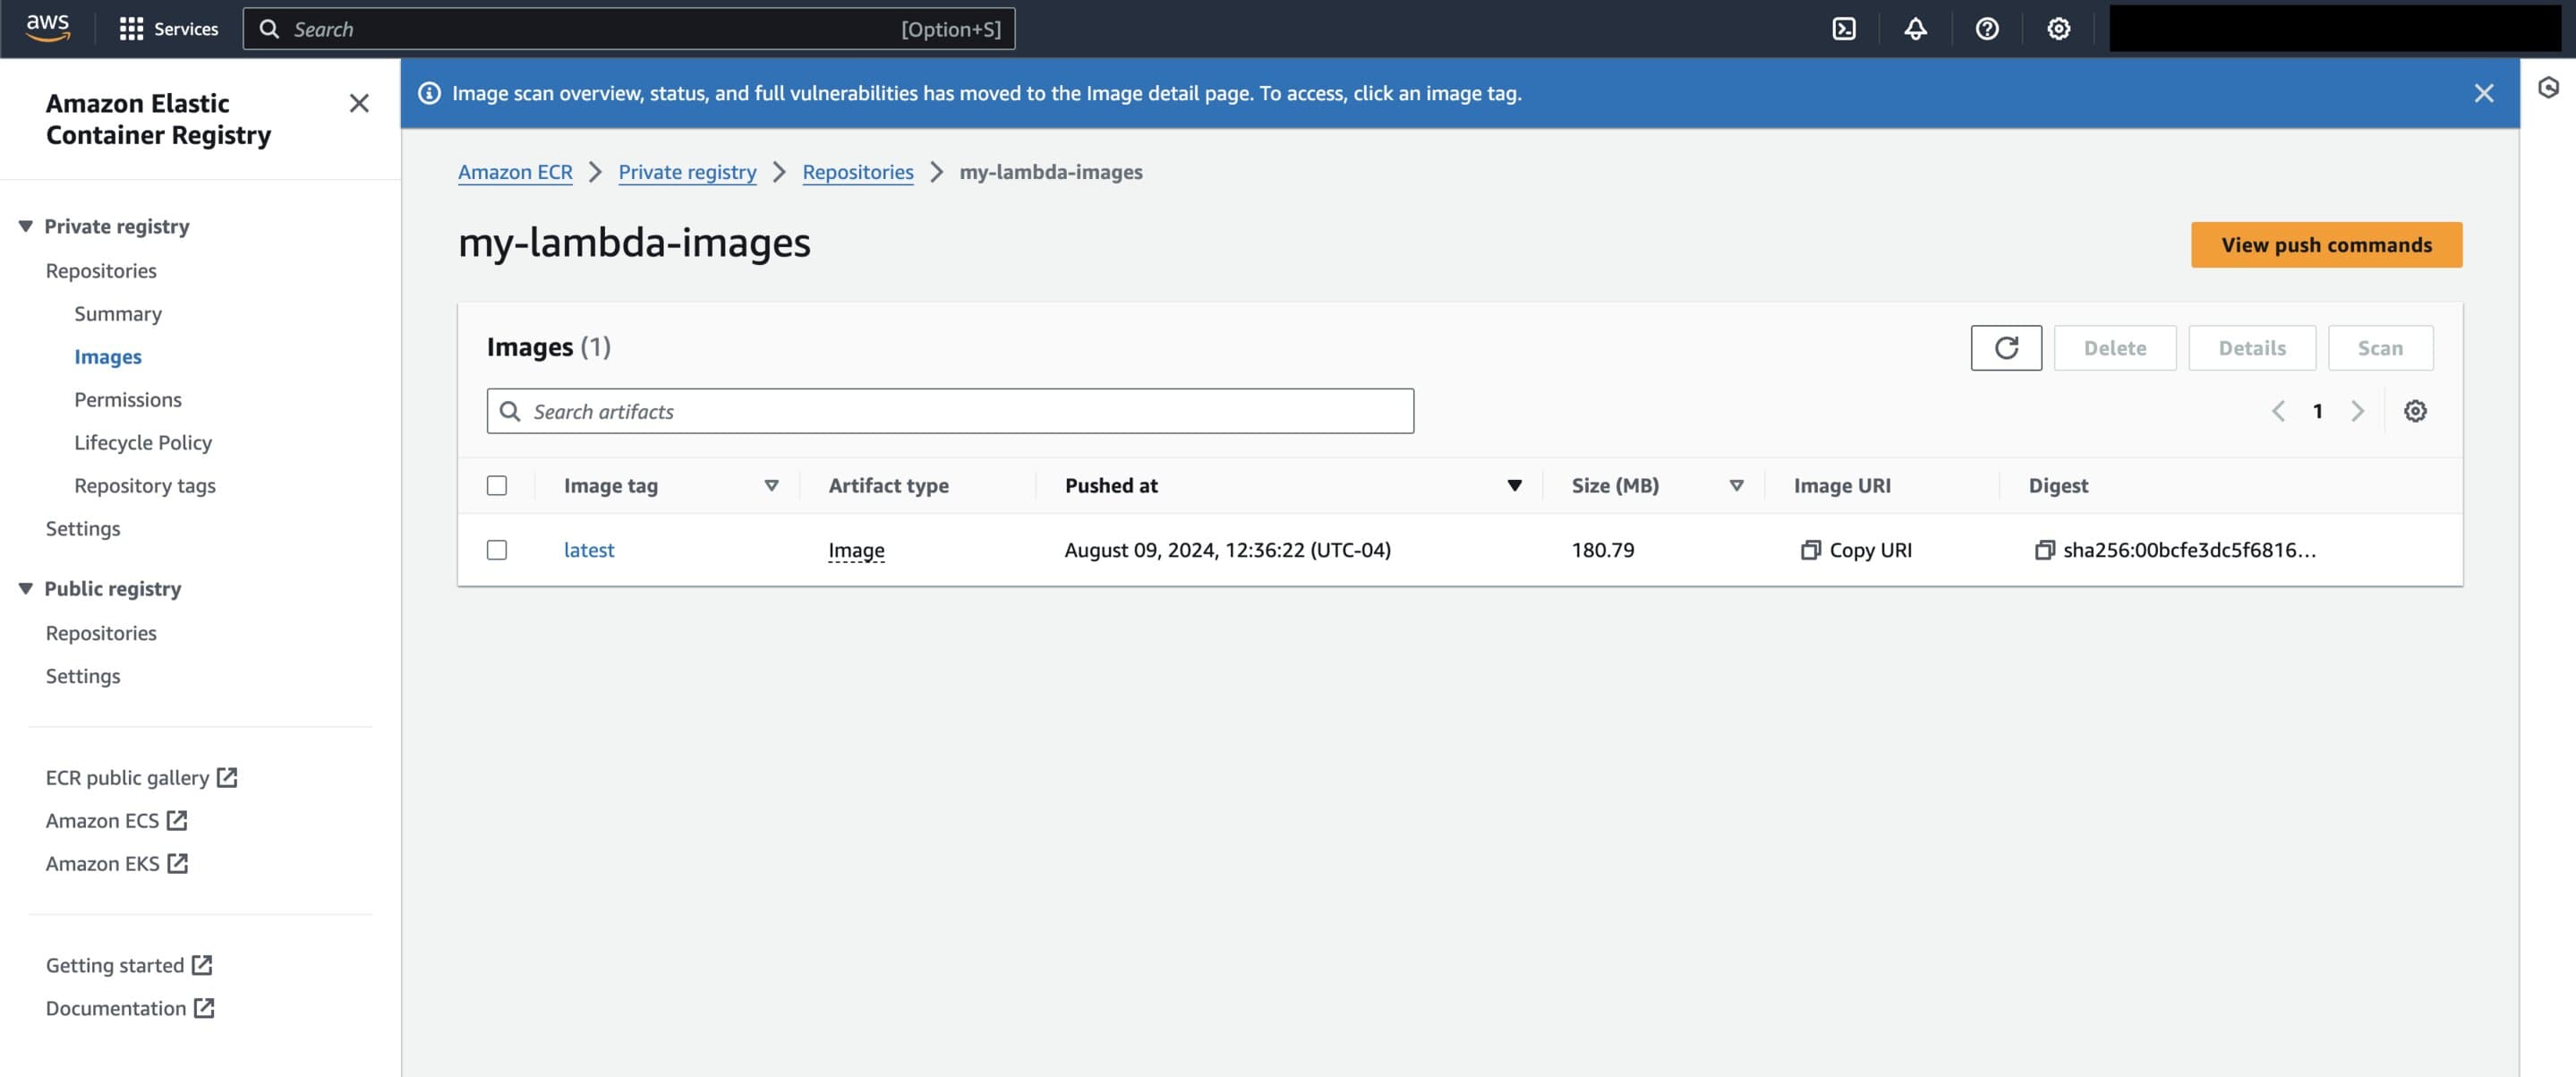Sort by Size (MB) column arrow

1736,485
